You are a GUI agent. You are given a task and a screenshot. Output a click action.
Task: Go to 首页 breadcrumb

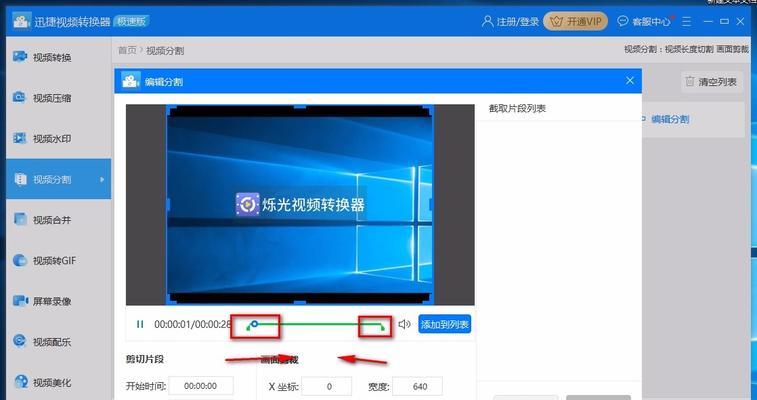(x=127, y=50)
